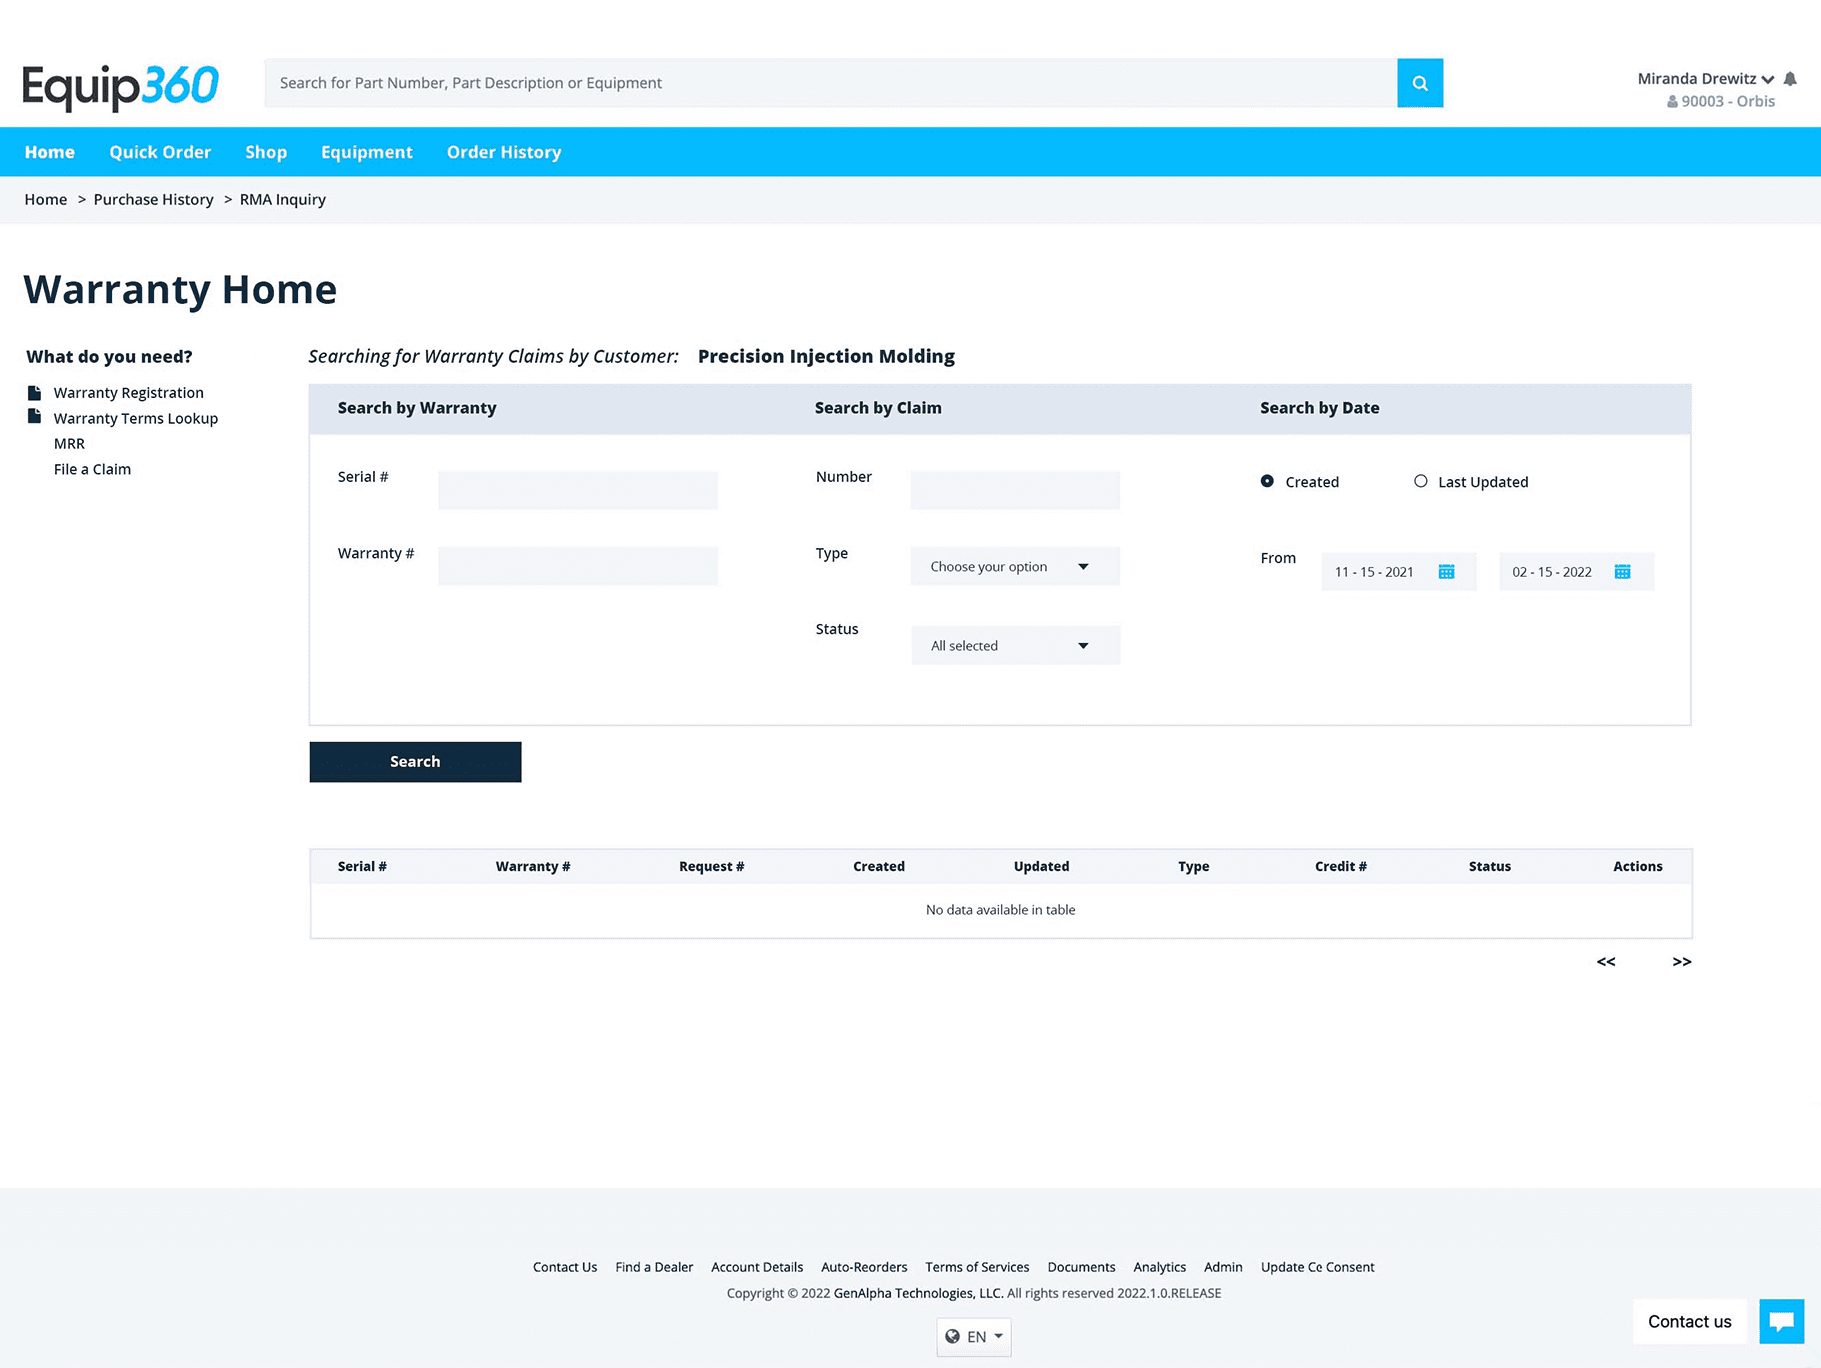Click the chat bubble icon
This screenshot has width=1821, height=1368.
click(x=1781, y=1321)
